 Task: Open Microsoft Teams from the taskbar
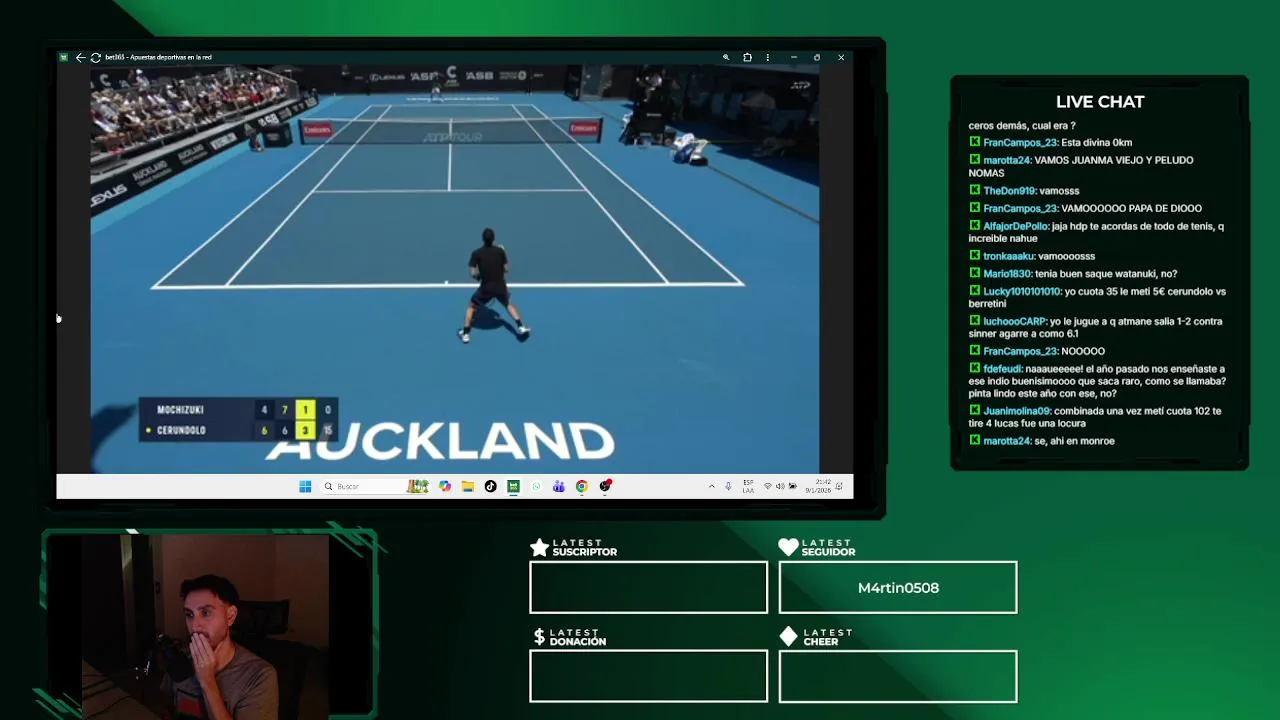(559, 486)
